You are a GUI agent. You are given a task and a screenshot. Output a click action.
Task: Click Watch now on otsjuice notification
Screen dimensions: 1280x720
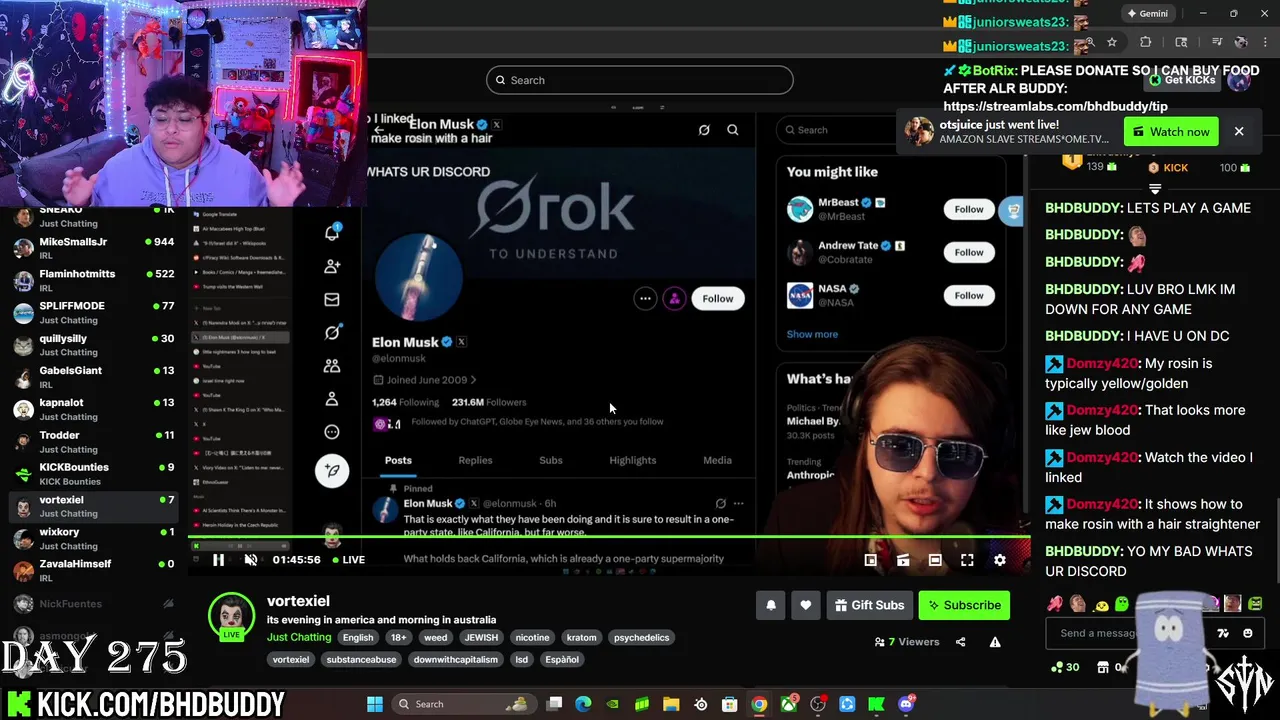point(1171,132)
